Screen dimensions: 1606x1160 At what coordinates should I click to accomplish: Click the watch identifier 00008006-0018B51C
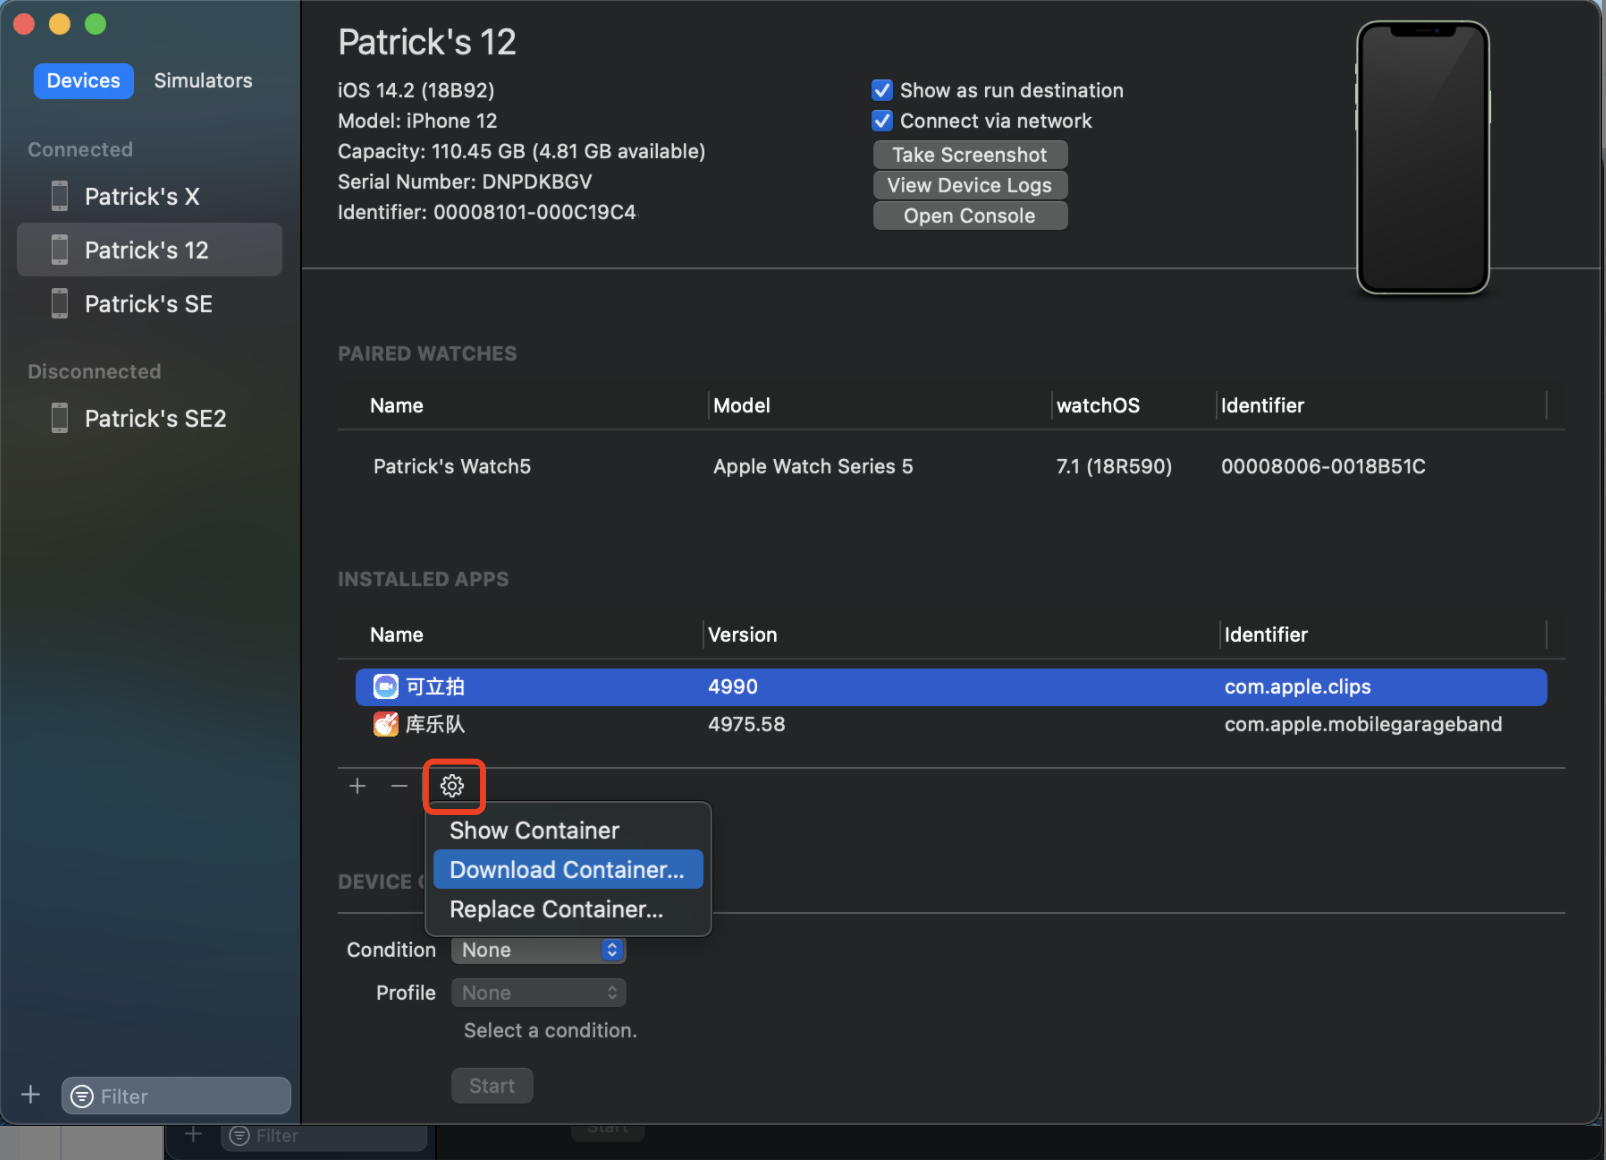point(1323,466)
